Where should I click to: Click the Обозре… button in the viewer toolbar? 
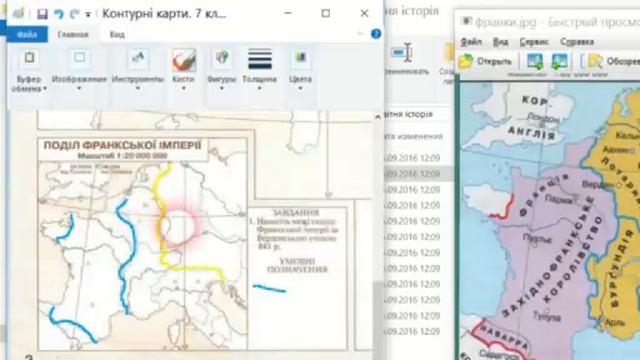(x=613, y=62)
